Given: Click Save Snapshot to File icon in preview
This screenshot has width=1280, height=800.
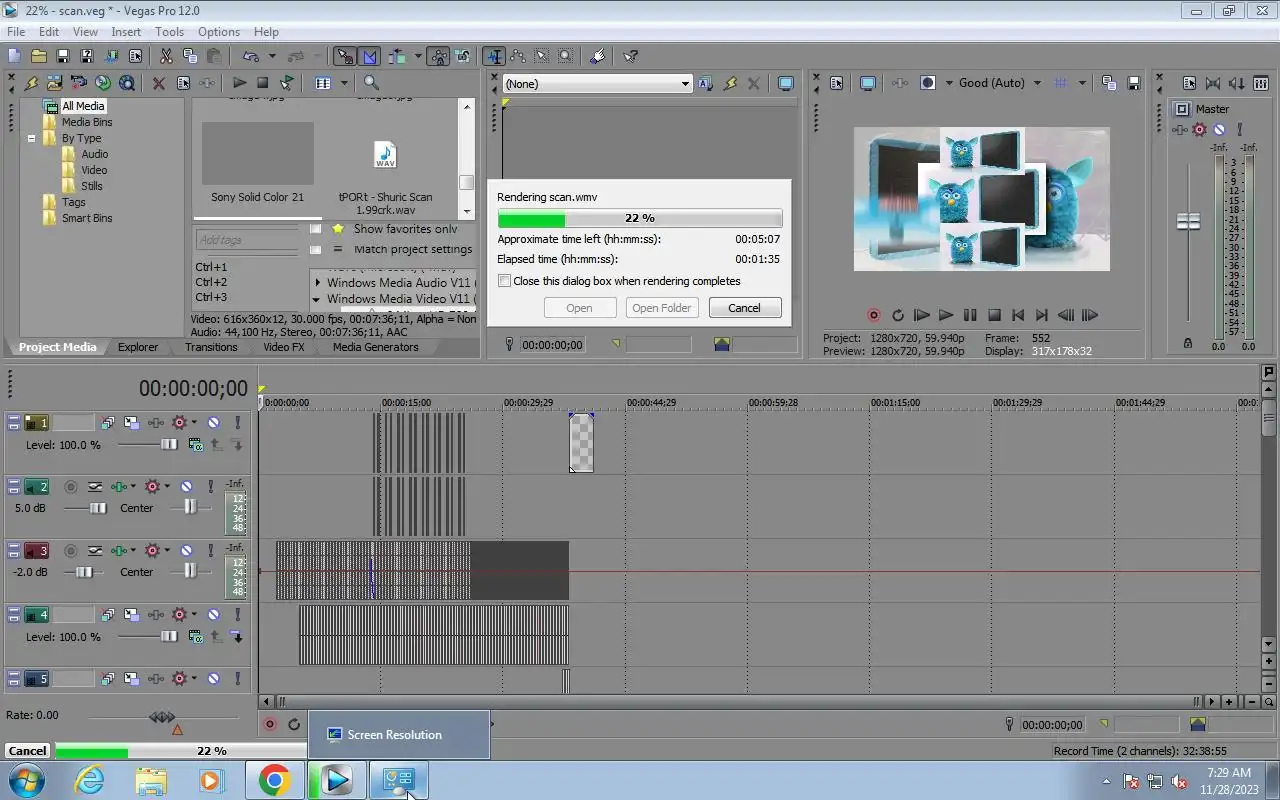Looking at the screenshot, I should [1133, 83].
